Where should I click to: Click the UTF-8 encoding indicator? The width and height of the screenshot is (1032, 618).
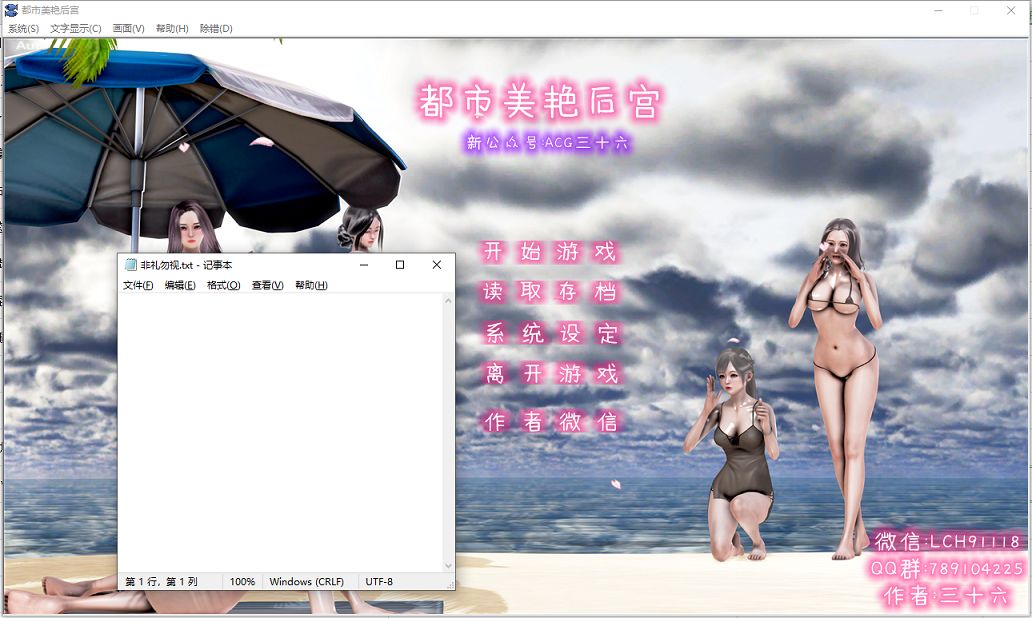[x=379, y=581]
